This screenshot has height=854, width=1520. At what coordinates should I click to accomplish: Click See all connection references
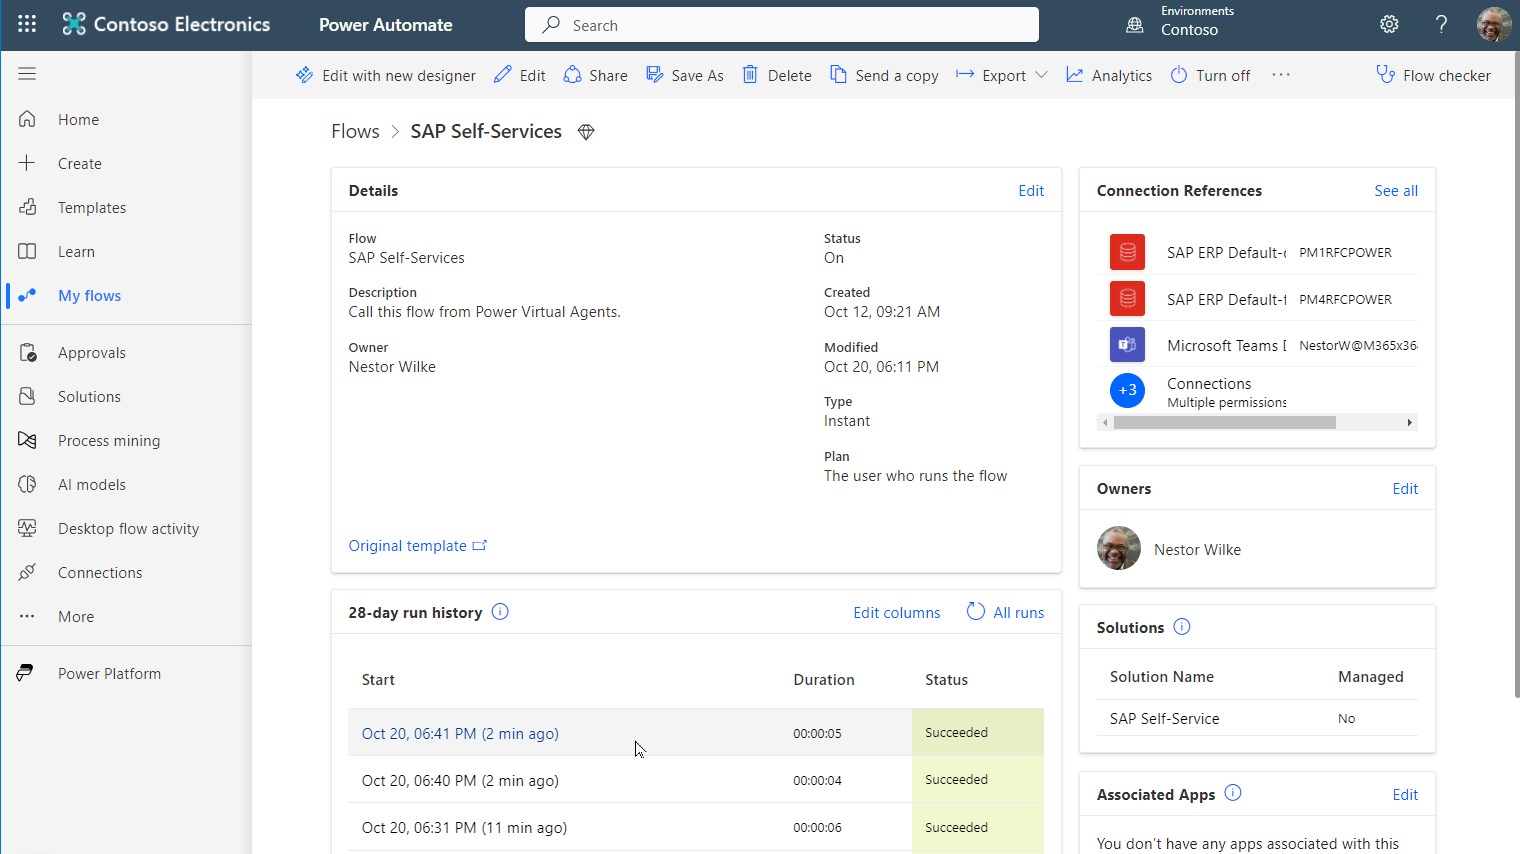(x=1396, y=190)
